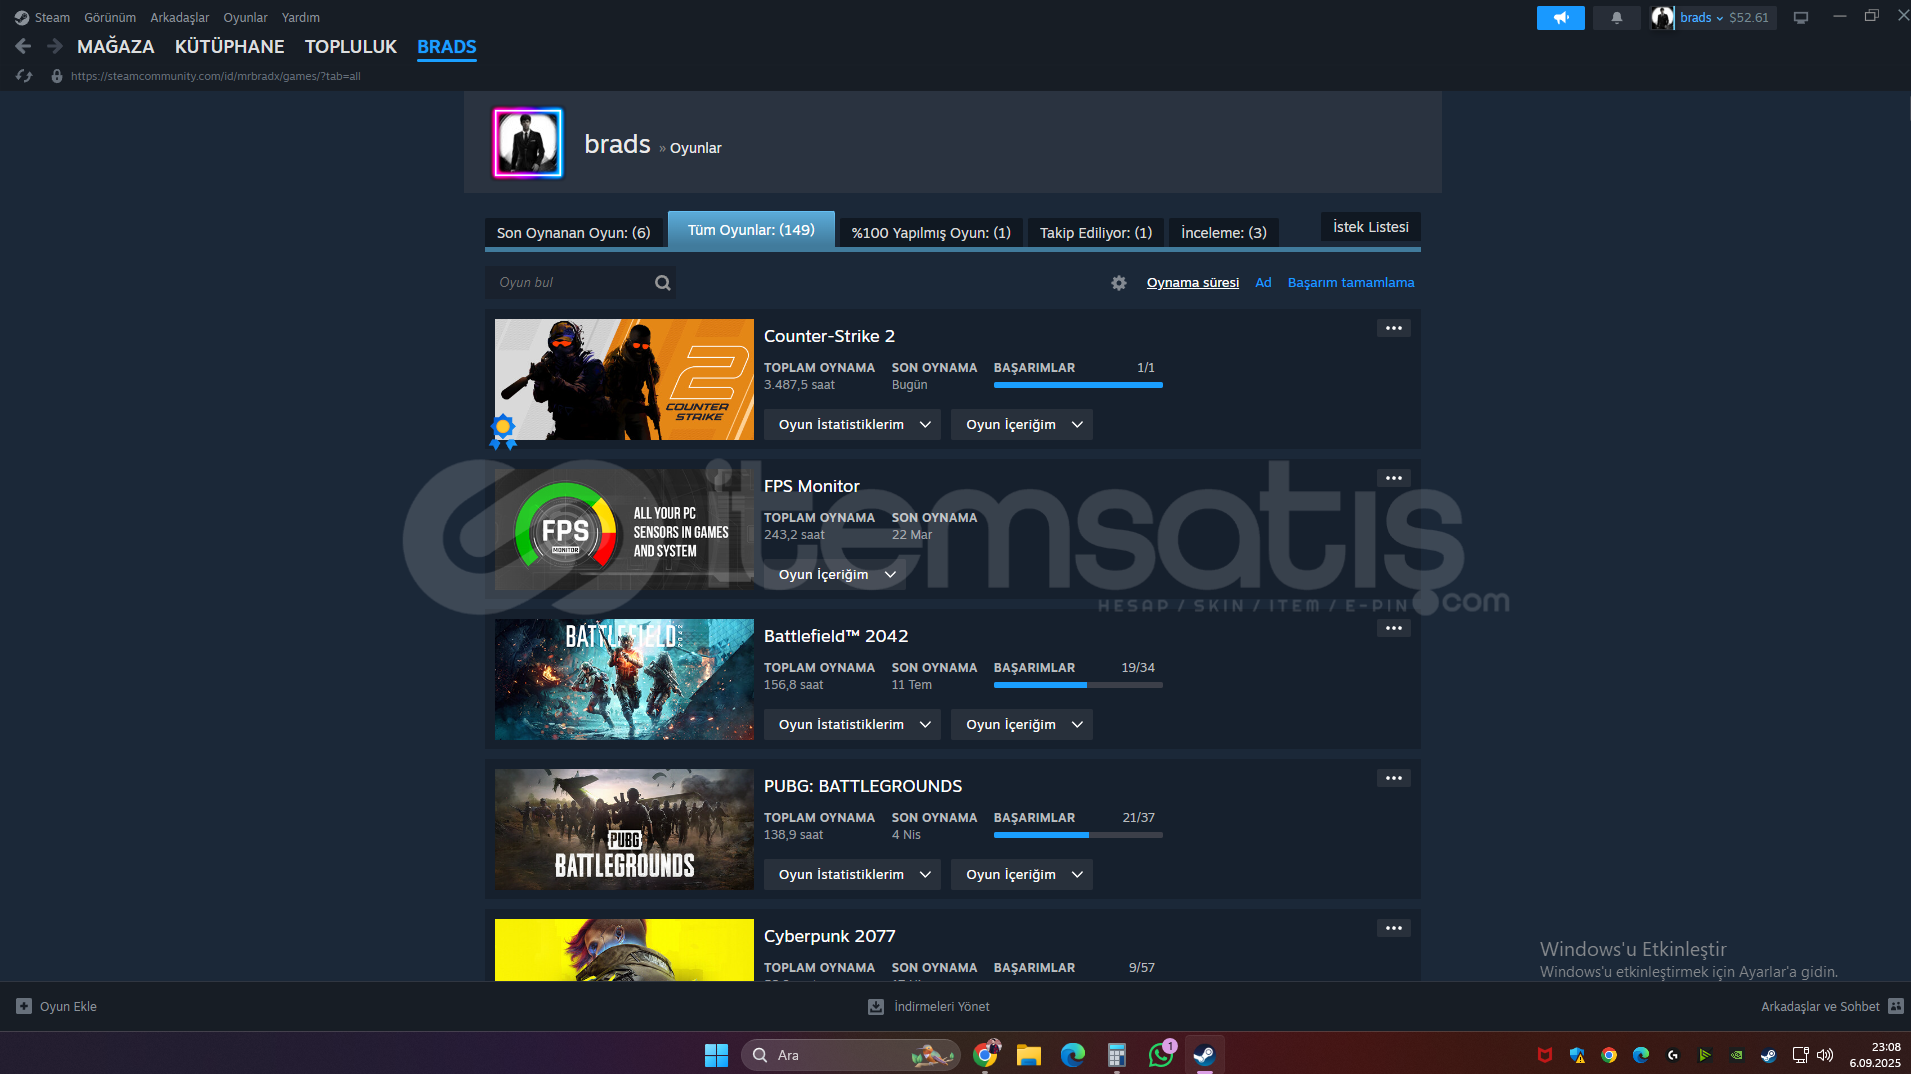Click the Steam logo in menu bar
This screenshot has width=1911, height=1074.
[22, 17]
